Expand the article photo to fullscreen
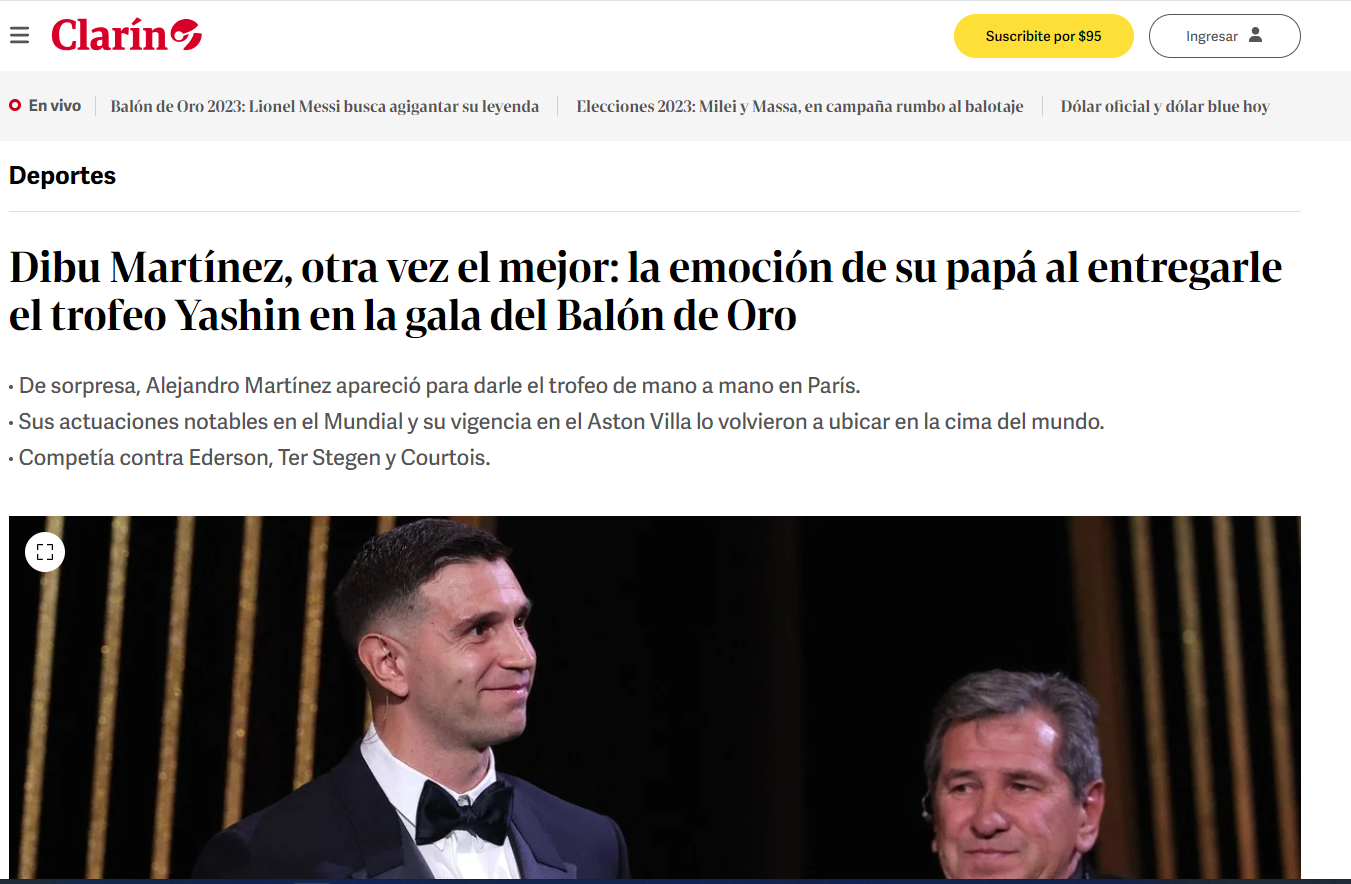Viewport: 1351px width, 884px height. (45, 552)
